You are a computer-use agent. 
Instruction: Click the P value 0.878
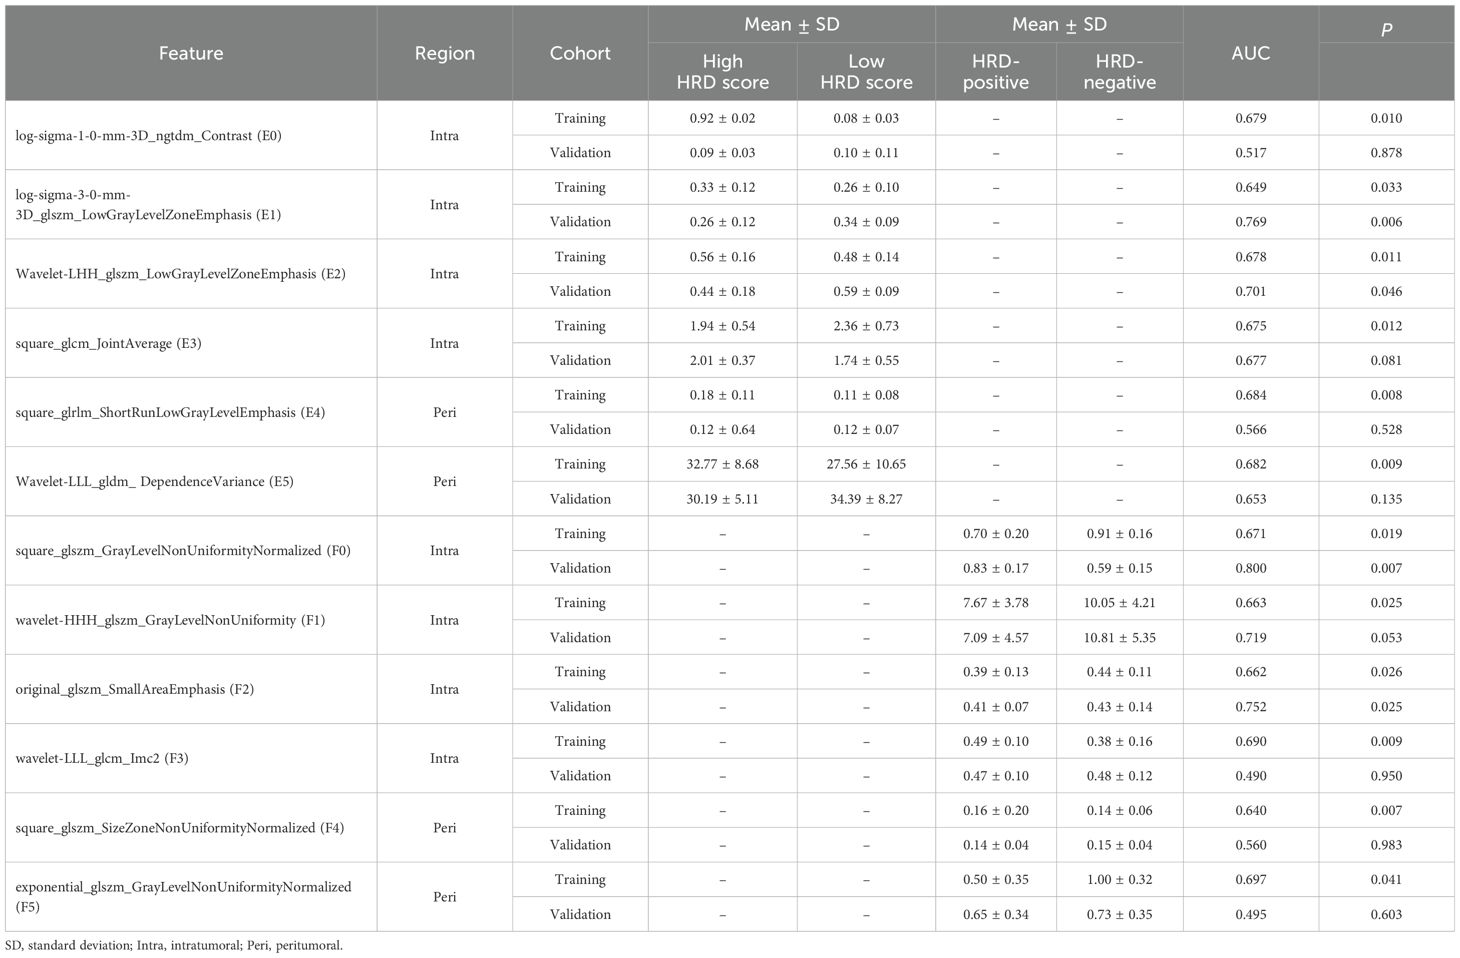coord(1386,153)
